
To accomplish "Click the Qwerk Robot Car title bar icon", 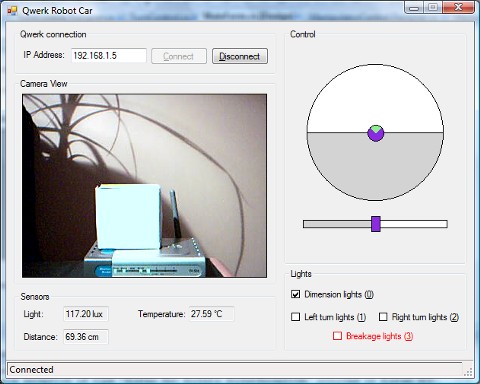I will point(12,11).
